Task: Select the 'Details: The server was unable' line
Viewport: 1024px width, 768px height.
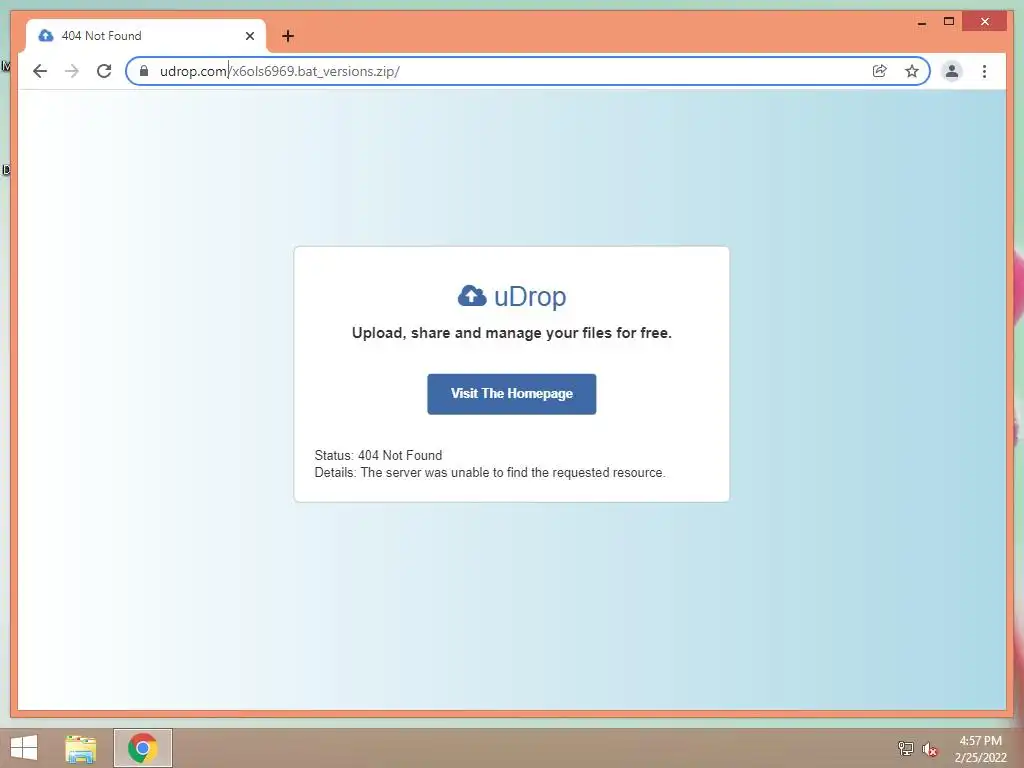Action: (x=490, y=472)
